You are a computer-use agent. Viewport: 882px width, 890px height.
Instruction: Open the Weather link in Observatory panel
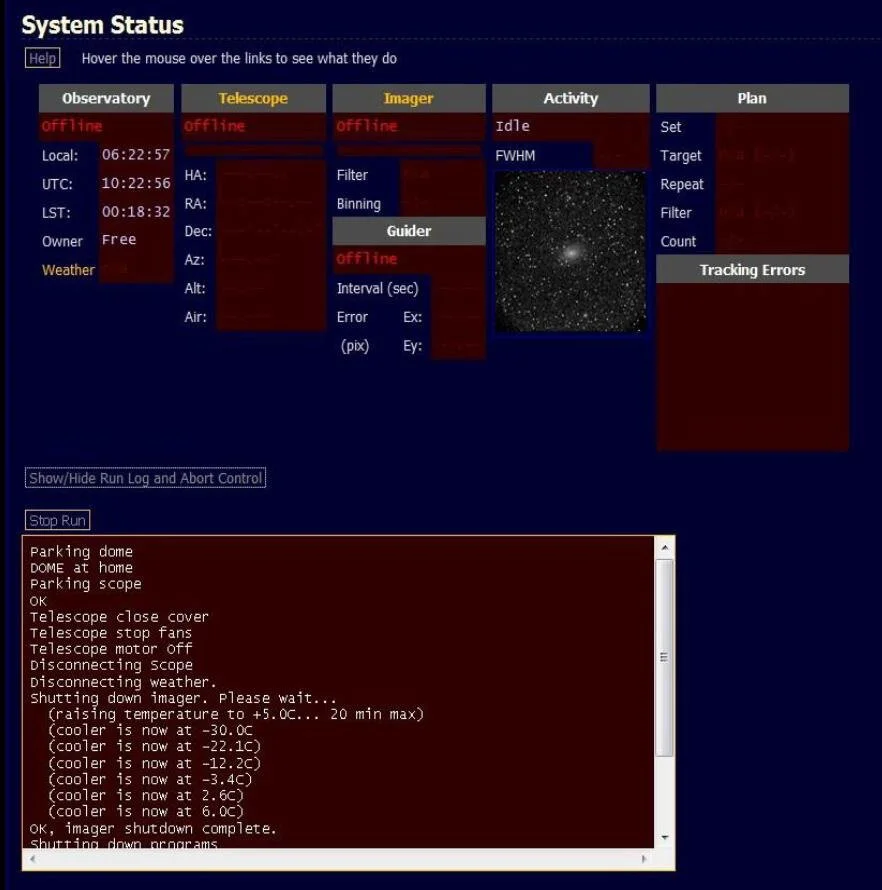pyautogui.click(x=66, y=270)
